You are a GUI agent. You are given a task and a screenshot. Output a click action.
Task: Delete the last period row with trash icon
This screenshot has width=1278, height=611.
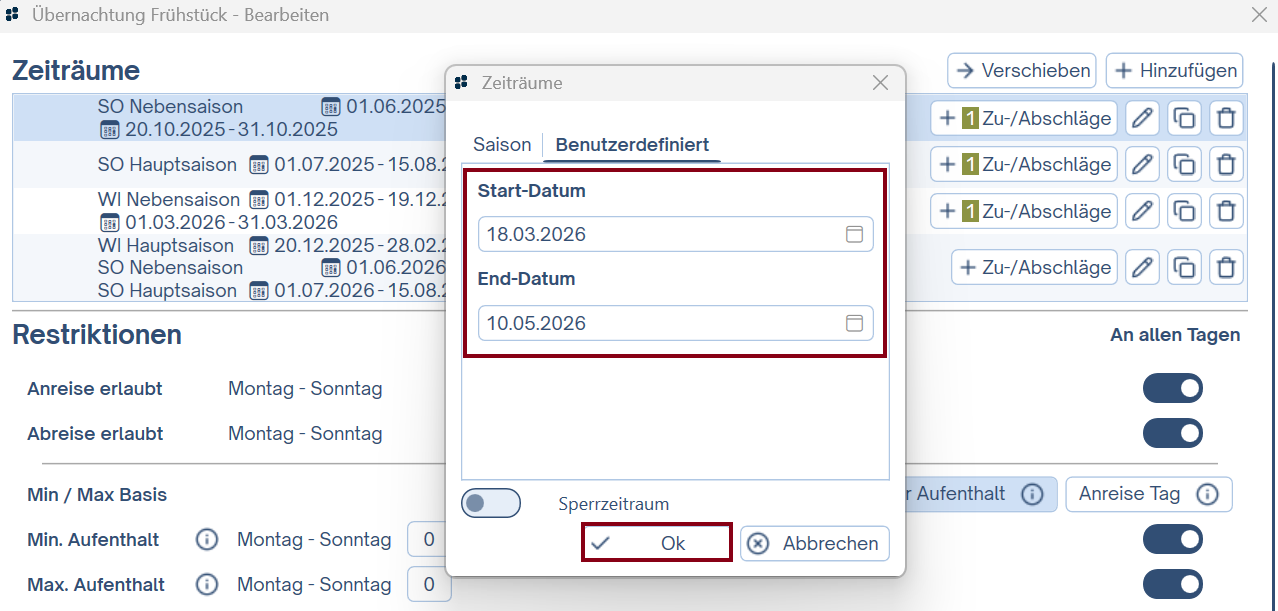click(1226, 267)
